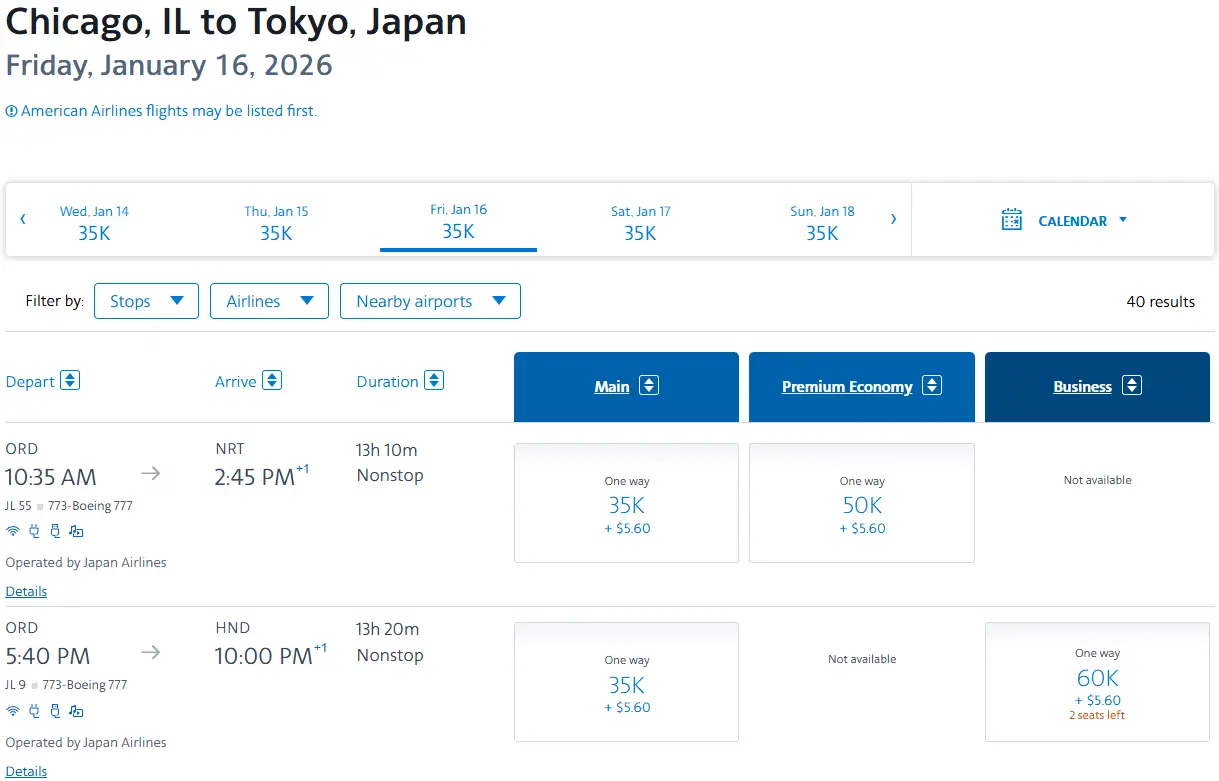Screen dimensions: 1219x781
Task: Open the Nearby airports dropdown
Action: 430,301
